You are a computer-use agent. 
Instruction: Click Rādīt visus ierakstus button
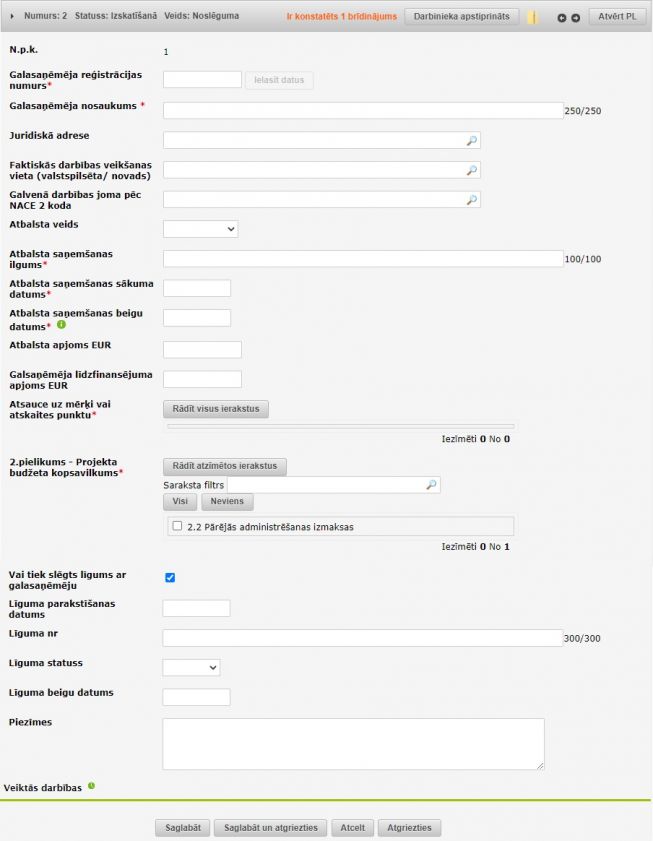[x=215, y=409]
